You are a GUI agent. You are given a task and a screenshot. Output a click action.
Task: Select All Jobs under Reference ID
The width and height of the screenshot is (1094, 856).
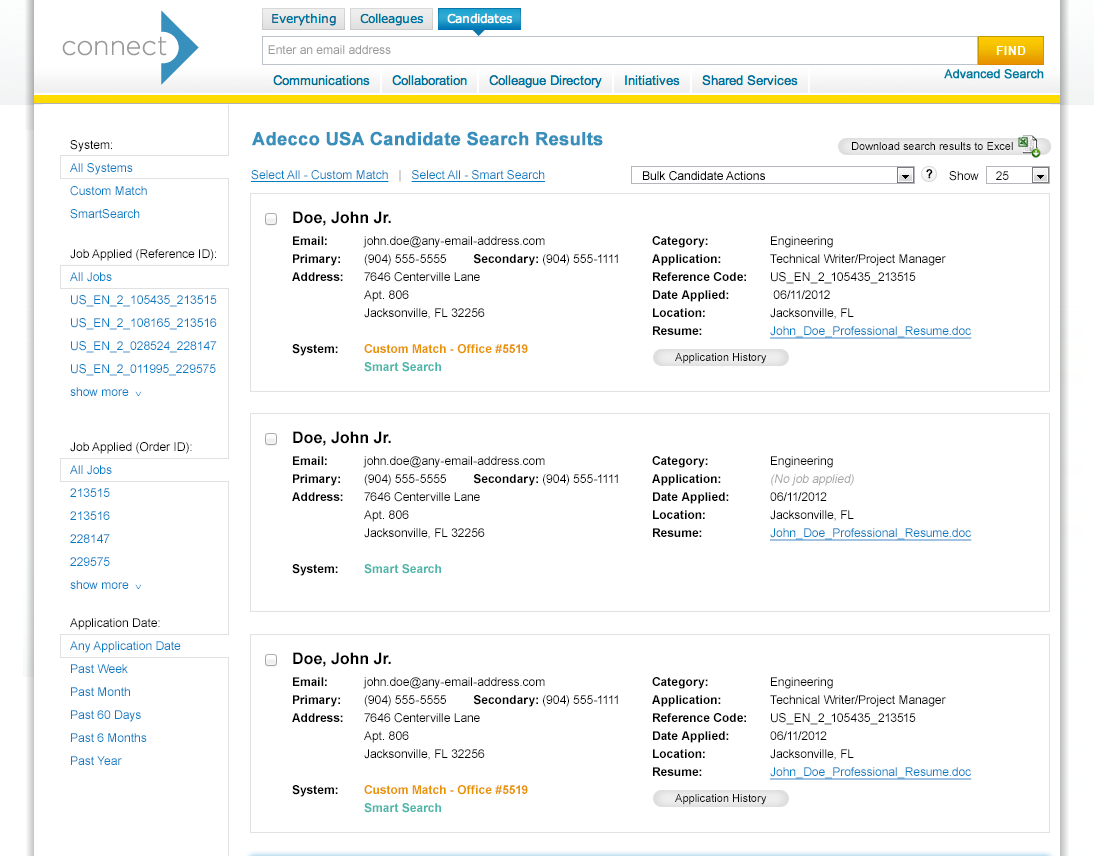91,277
